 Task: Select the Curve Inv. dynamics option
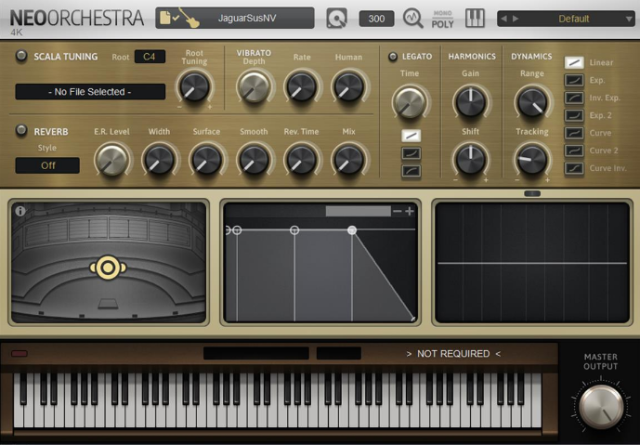(574, 168)
